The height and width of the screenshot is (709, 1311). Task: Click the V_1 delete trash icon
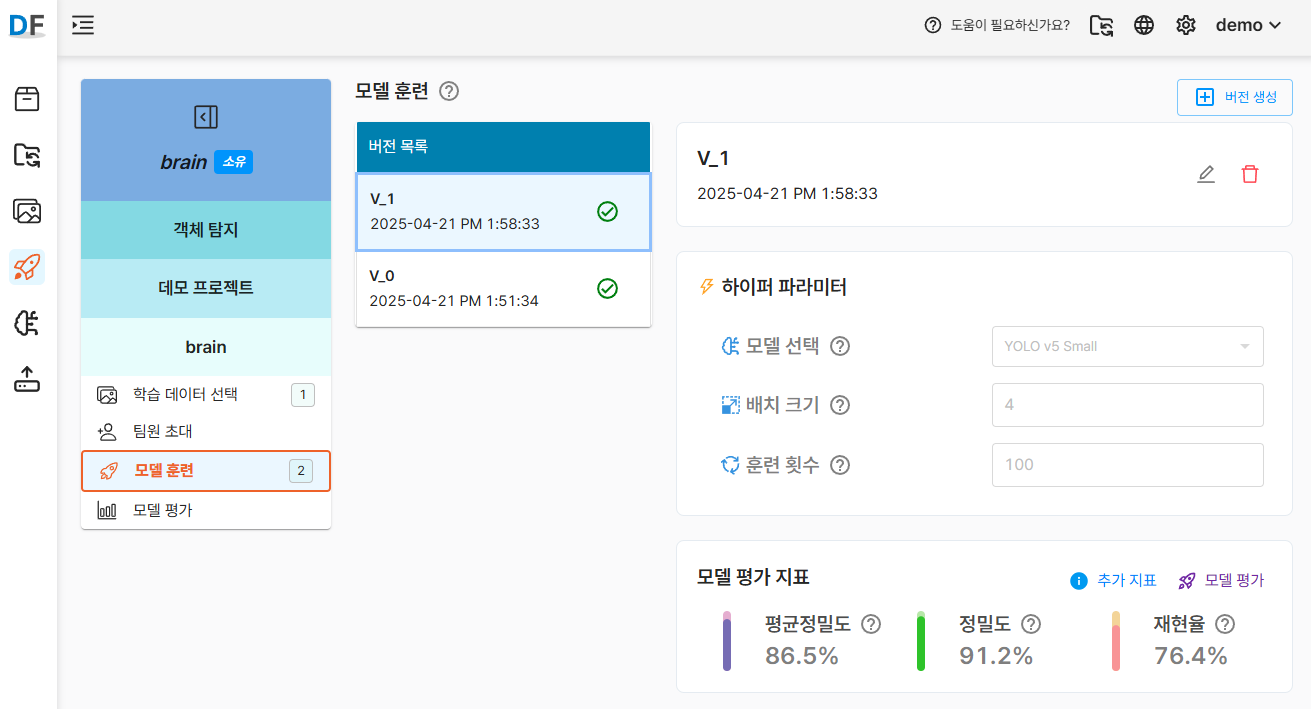[x=1250, y=174]
